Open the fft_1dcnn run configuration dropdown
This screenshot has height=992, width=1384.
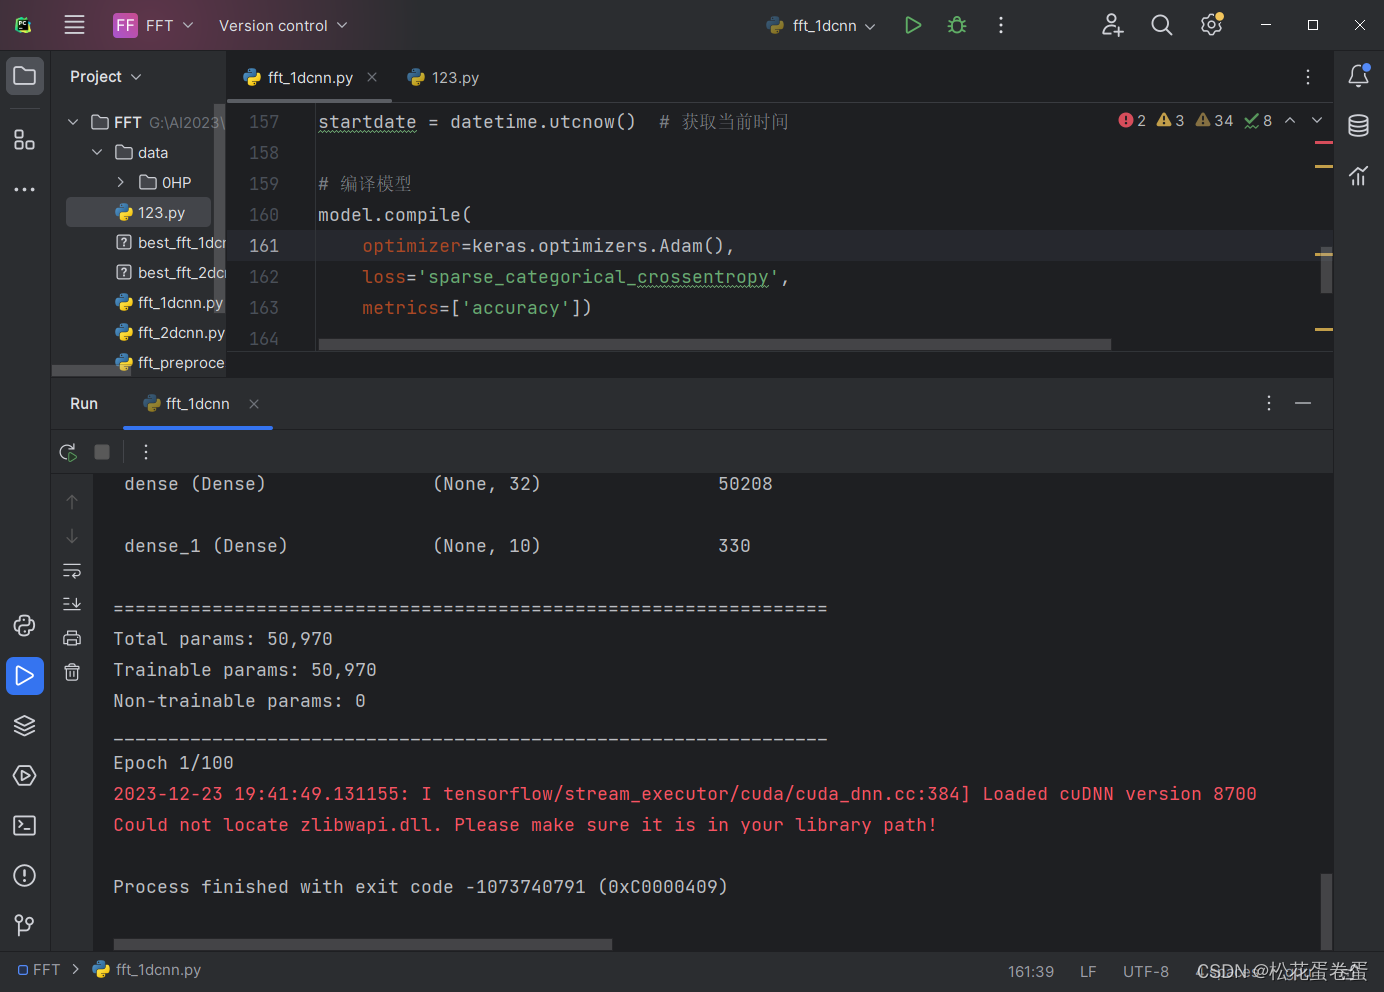point(820,24)
